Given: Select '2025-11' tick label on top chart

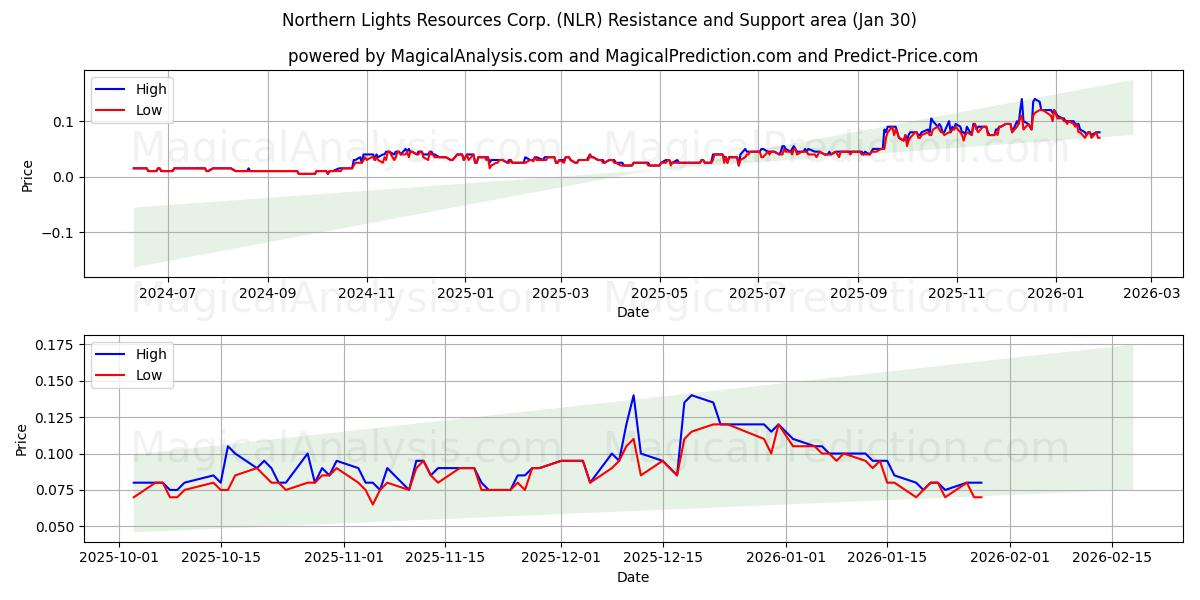Looking at the screenshot, I should coord(957,293).
